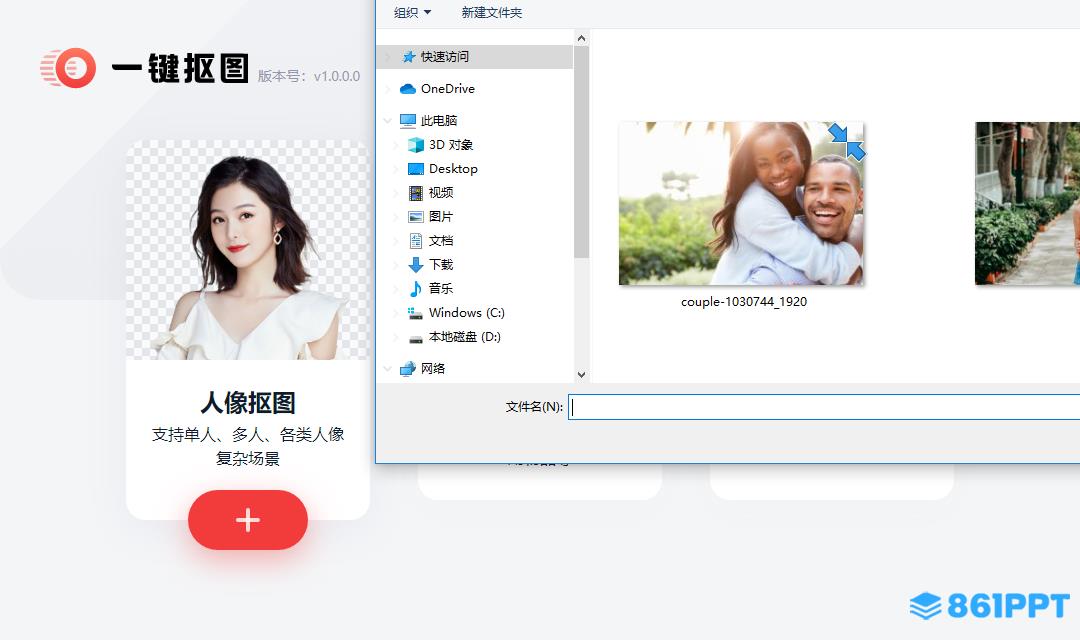Expand the 本地磁盘 (D:) tree node
Viewport: 1080px width, 640px height.
click(x=395, y=337)
